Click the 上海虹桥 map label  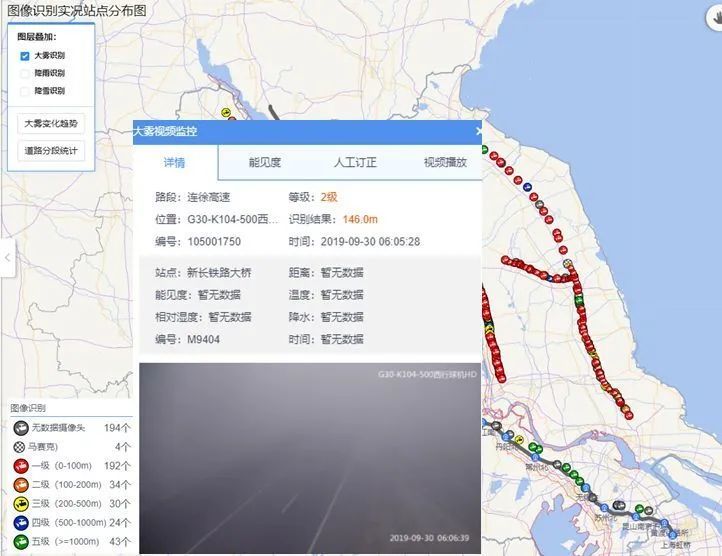(676, 544)
